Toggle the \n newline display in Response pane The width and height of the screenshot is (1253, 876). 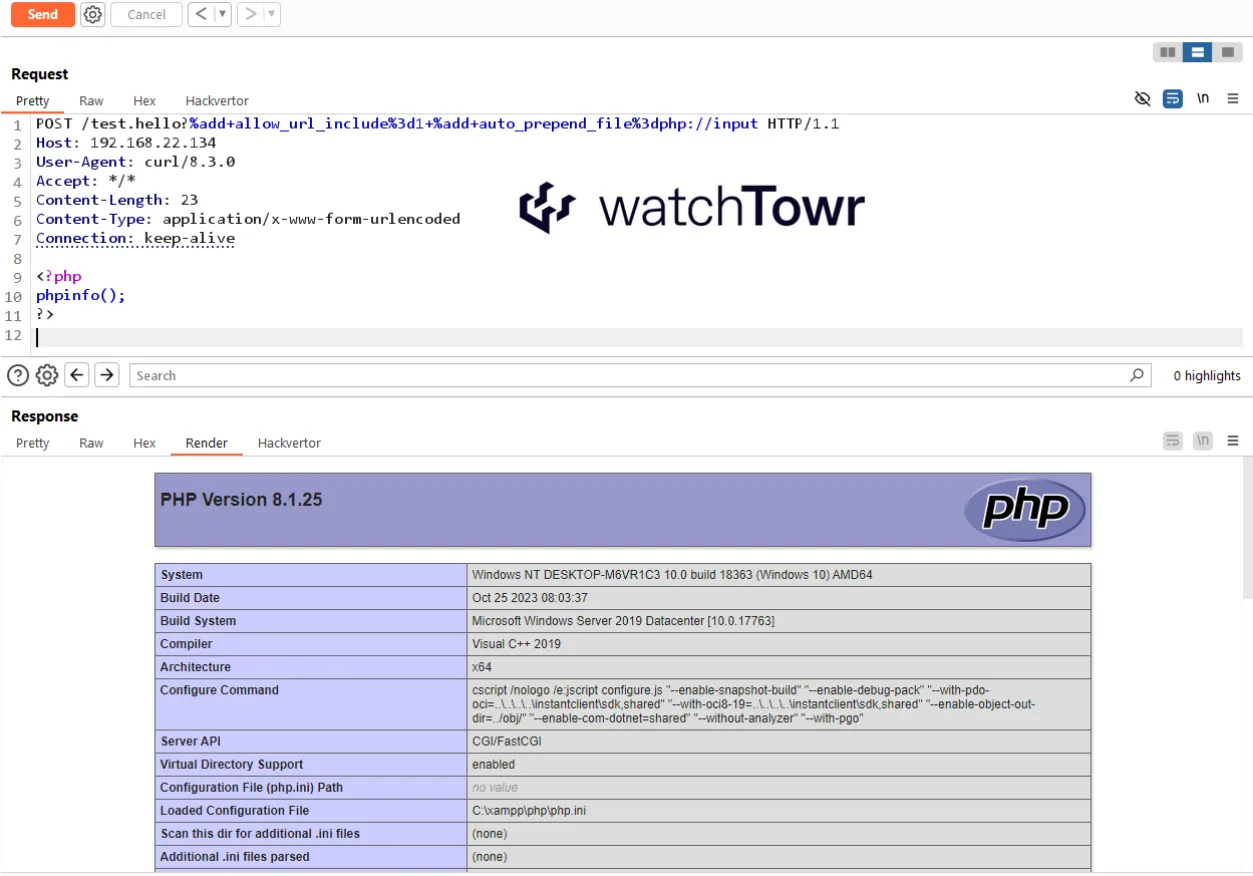click(x=1203, y=440)
